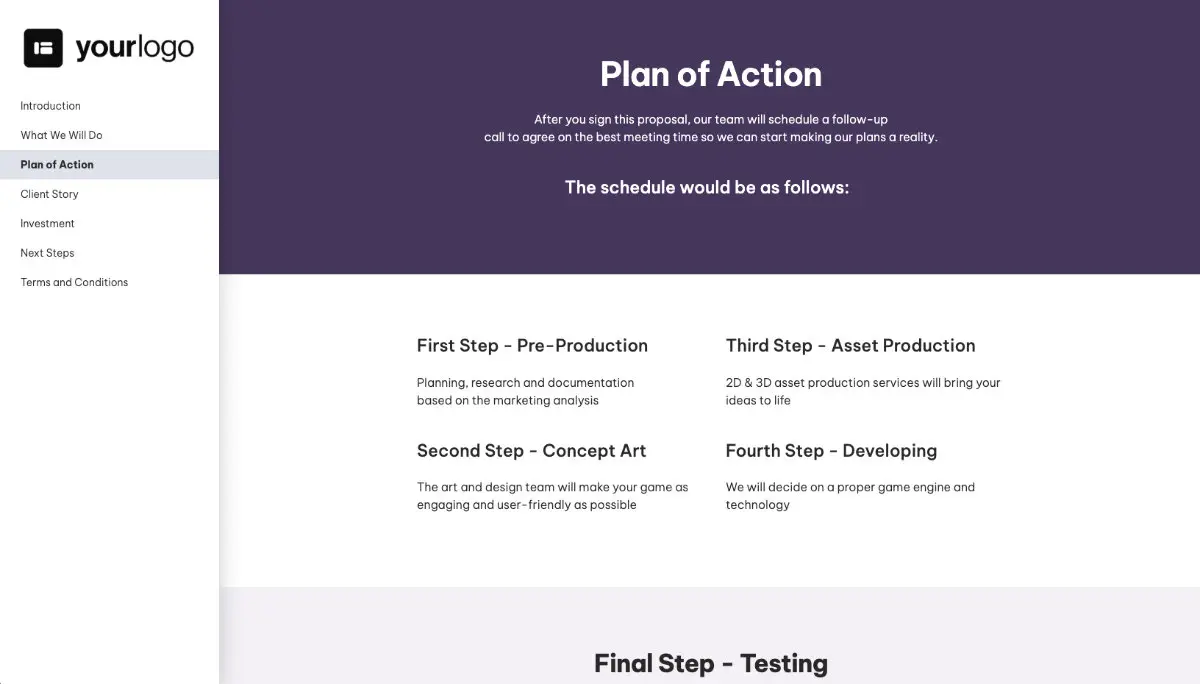Click the Fourth Step - Developing heading

coord(832,450)
